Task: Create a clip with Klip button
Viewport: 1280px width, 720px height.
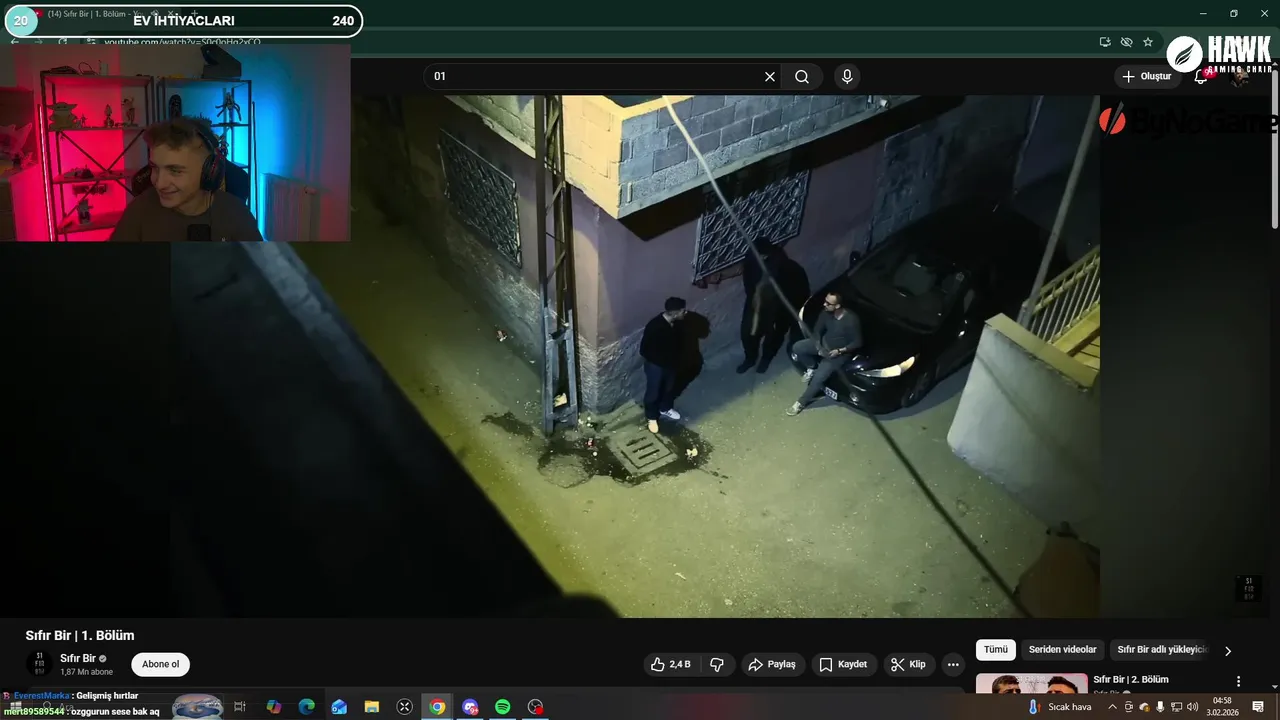Action: tap(909, 664)
